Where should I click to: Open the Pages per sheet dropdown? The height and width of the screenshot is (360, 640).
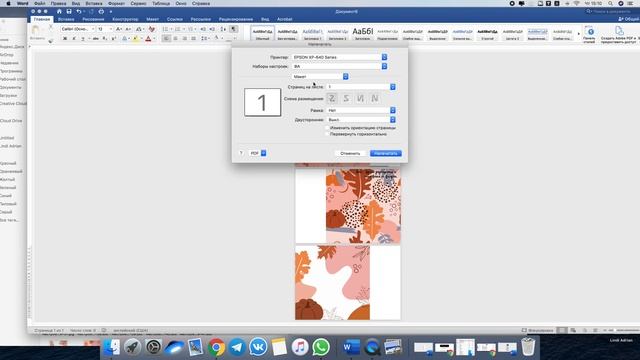[x=361, y=87]
